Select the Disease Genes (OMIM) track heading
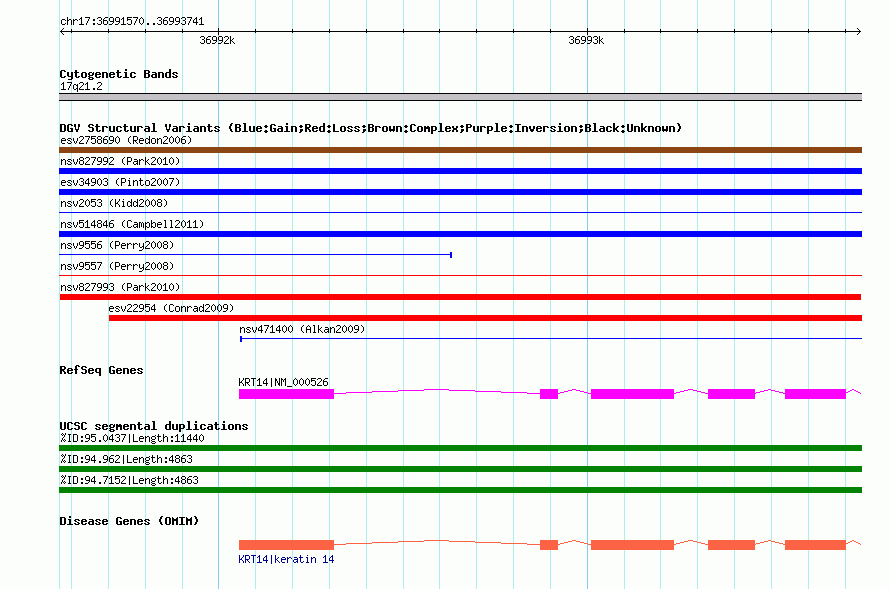This screenshot has height=589, width=890. point(129,521)
